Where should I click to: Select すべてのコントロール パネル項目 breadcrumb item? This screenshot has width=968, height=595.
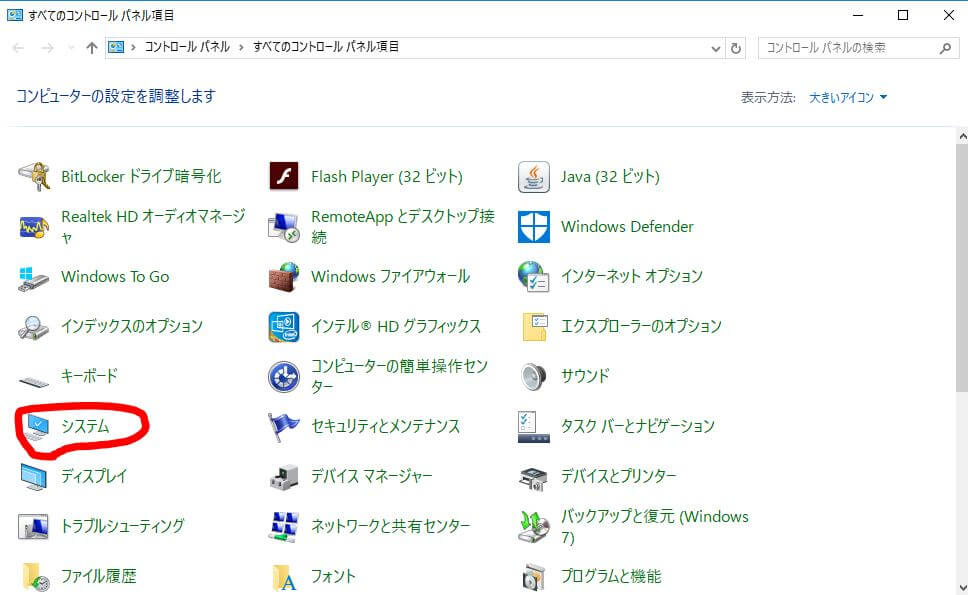click(326, 47)
